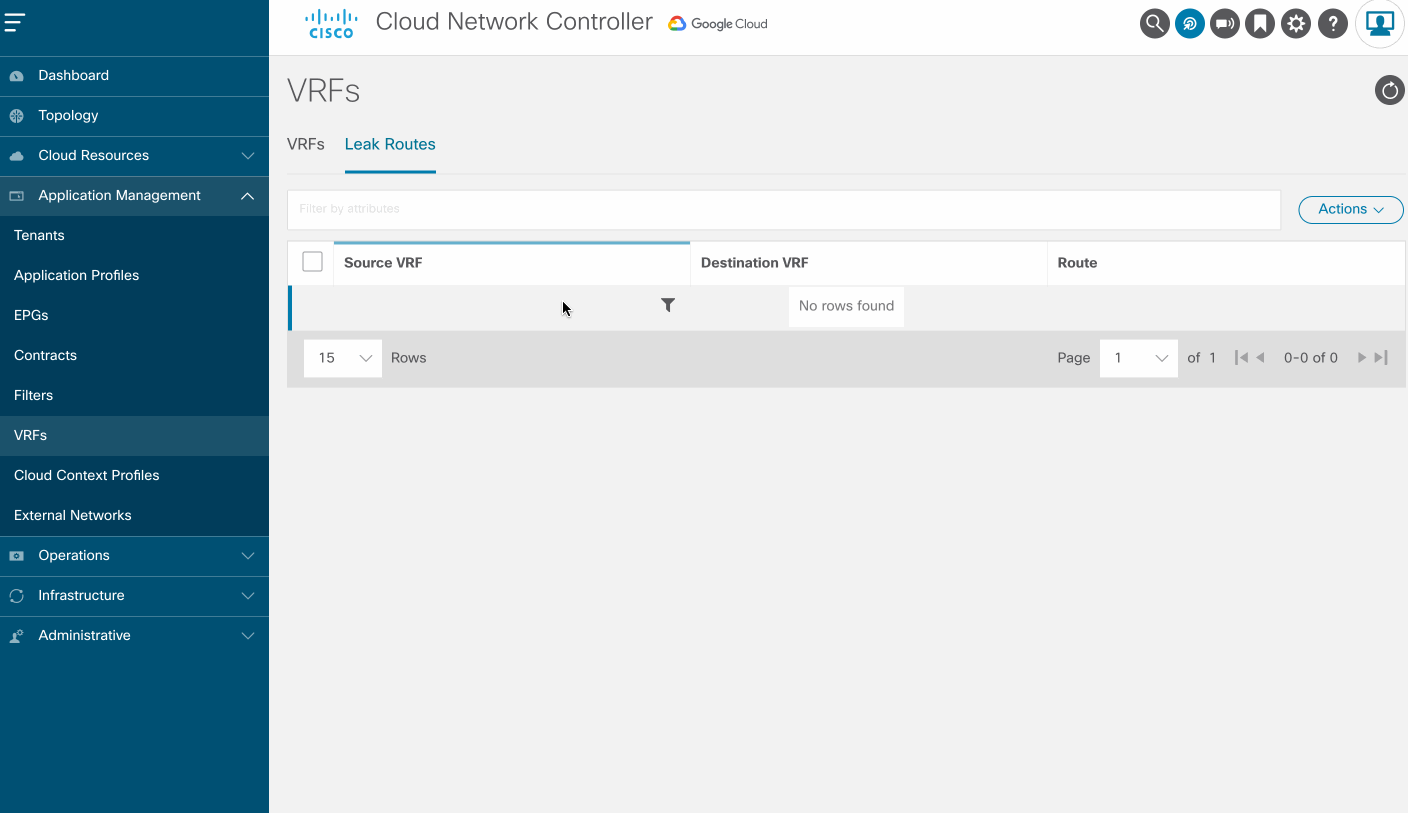The width and height of the screenshot is (1408, 813).
Task: Open the bookmark icon in header
Action: [1260, 24]
